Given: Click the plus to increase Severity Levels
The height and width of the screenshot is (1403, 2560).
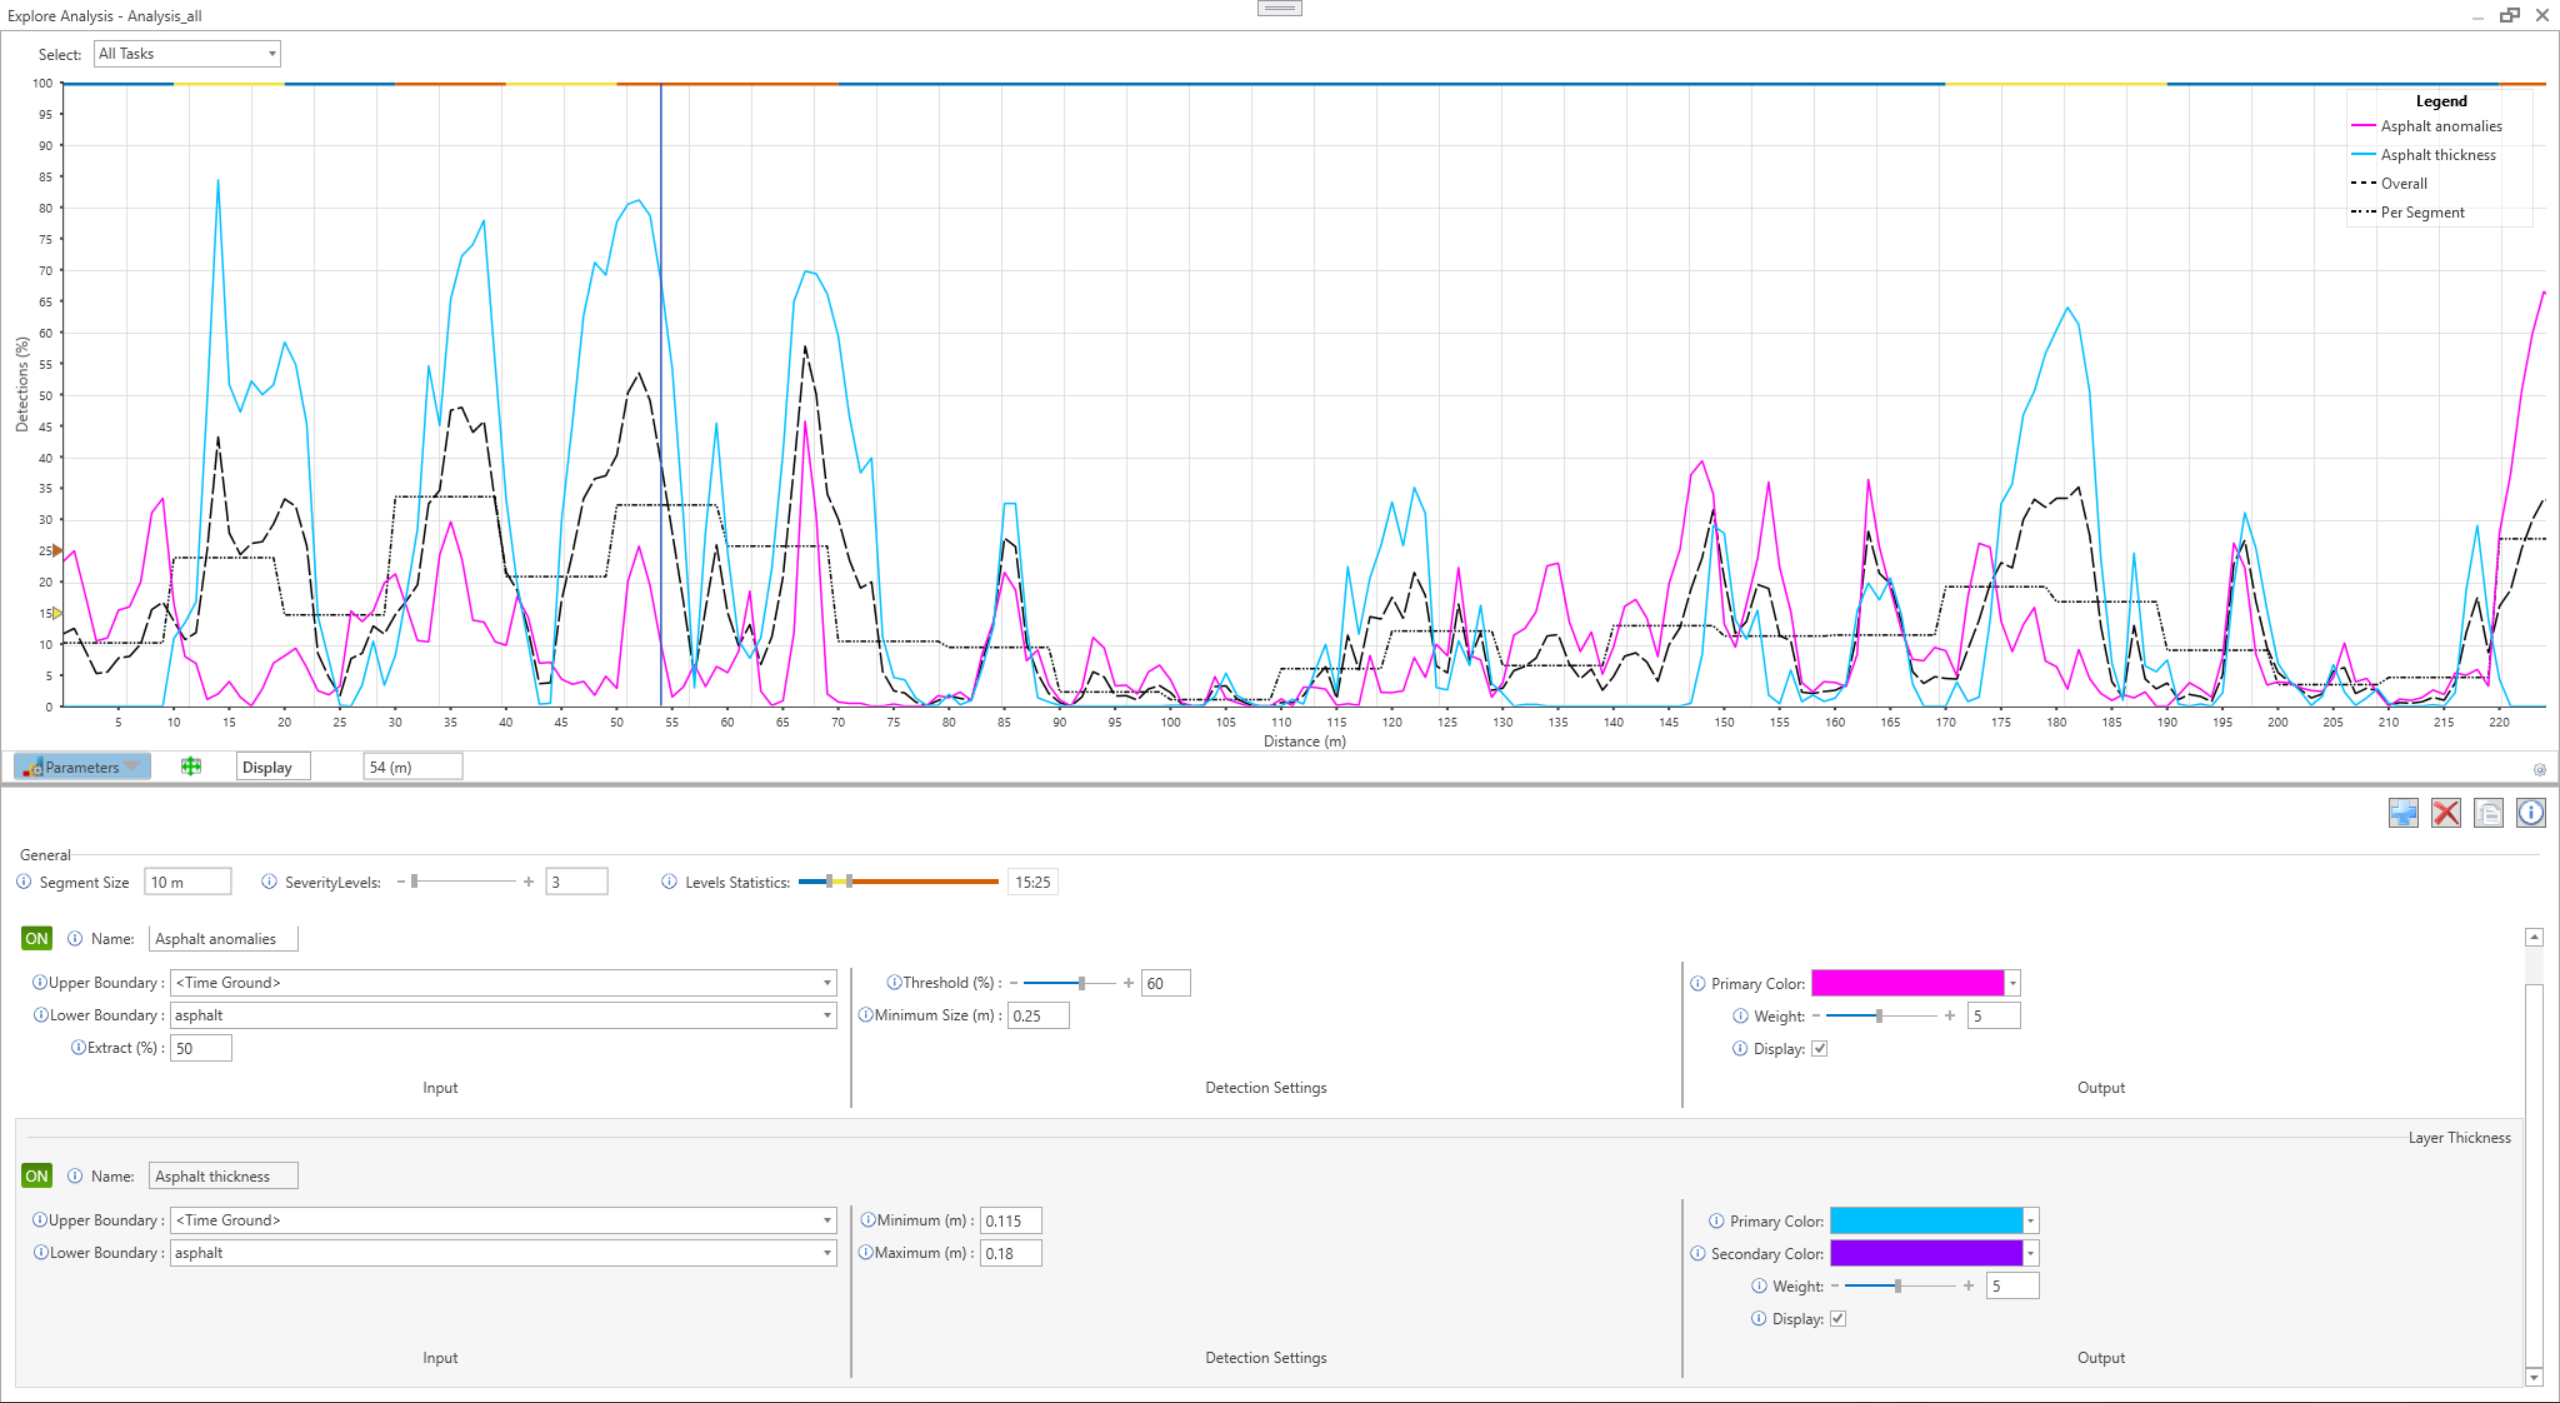Looking at the screenshot, I should click(528, 882).
